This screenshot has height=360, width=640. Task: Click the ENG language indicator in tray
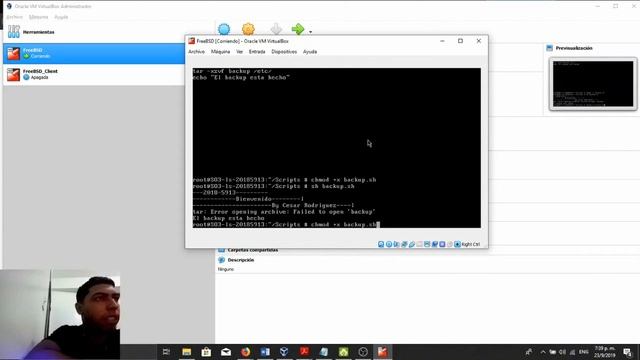(x=584, y=352)
